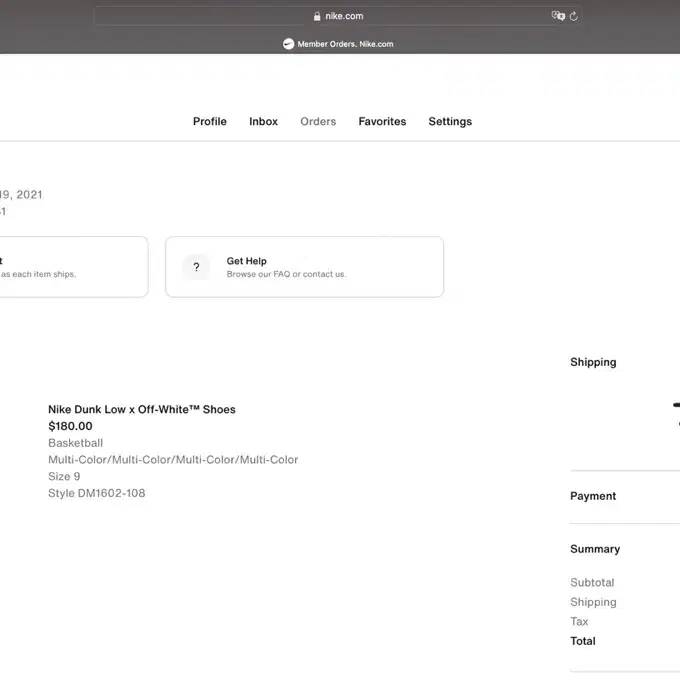
Task: Open the Inbox tab
Action: click(x=263, y=121)
